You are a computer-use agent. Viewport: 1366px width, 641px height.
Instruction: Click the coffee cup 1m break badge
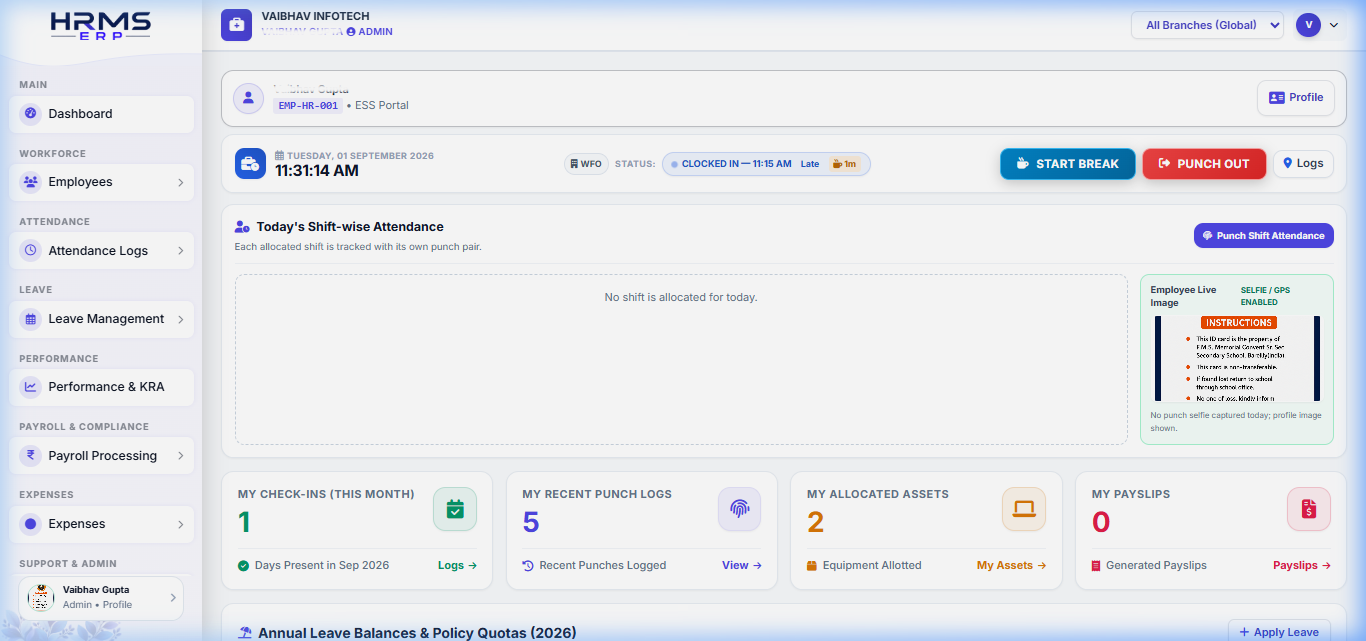coord(844,164)
